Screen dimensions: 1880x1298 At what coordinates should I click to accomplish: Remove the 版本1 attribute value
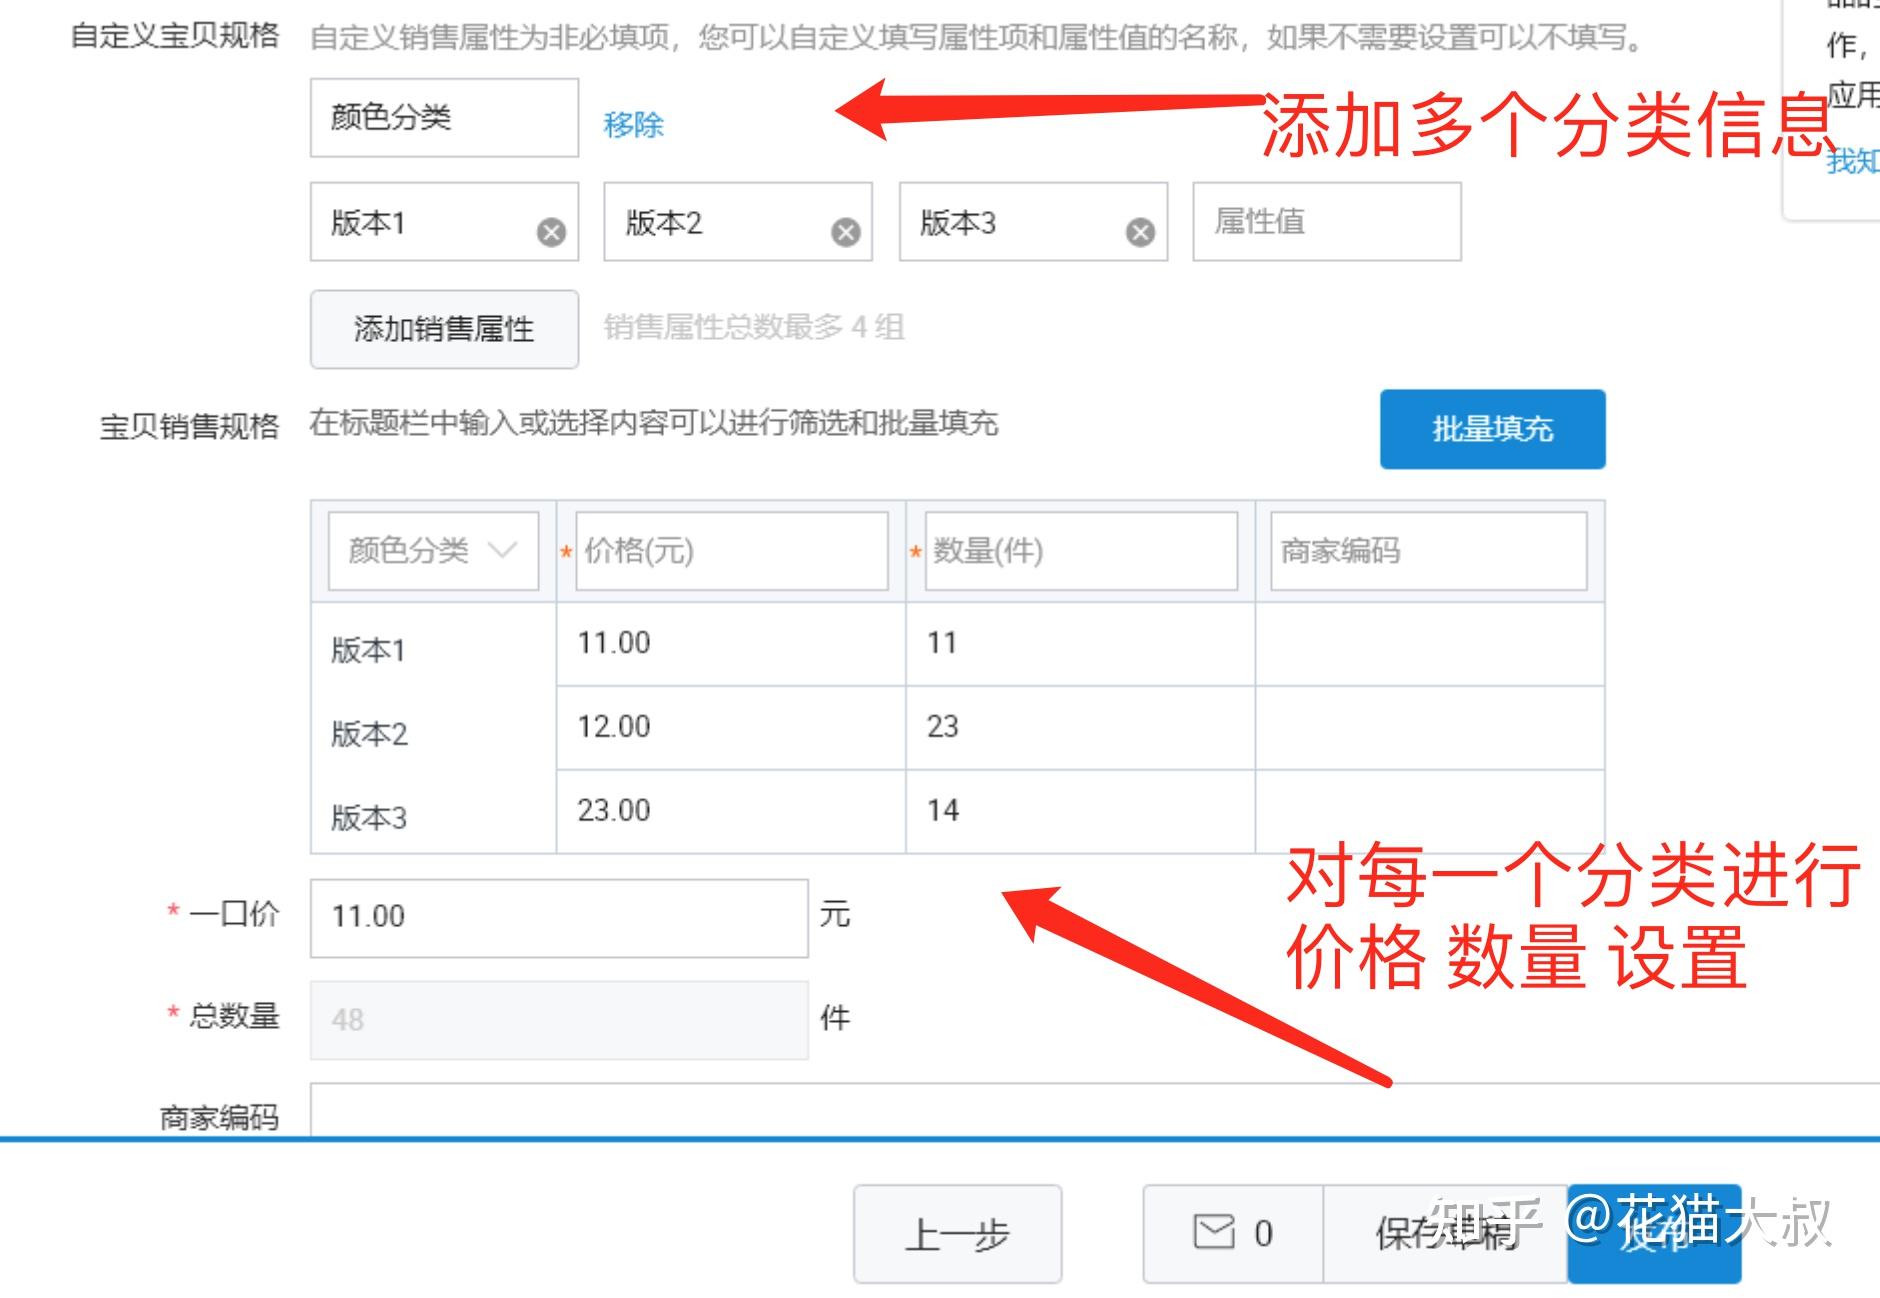pyautogui.click(x=551, y=232)
